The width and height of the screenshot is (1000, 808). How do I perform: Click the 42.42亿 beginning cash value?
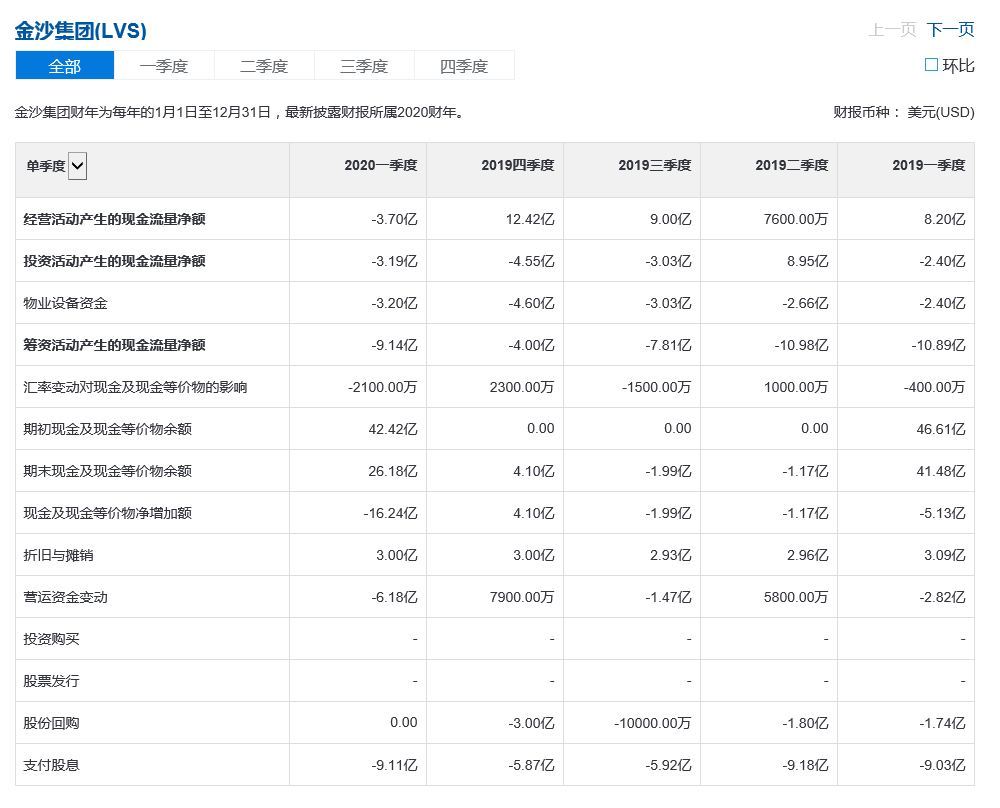pos(393,429)
